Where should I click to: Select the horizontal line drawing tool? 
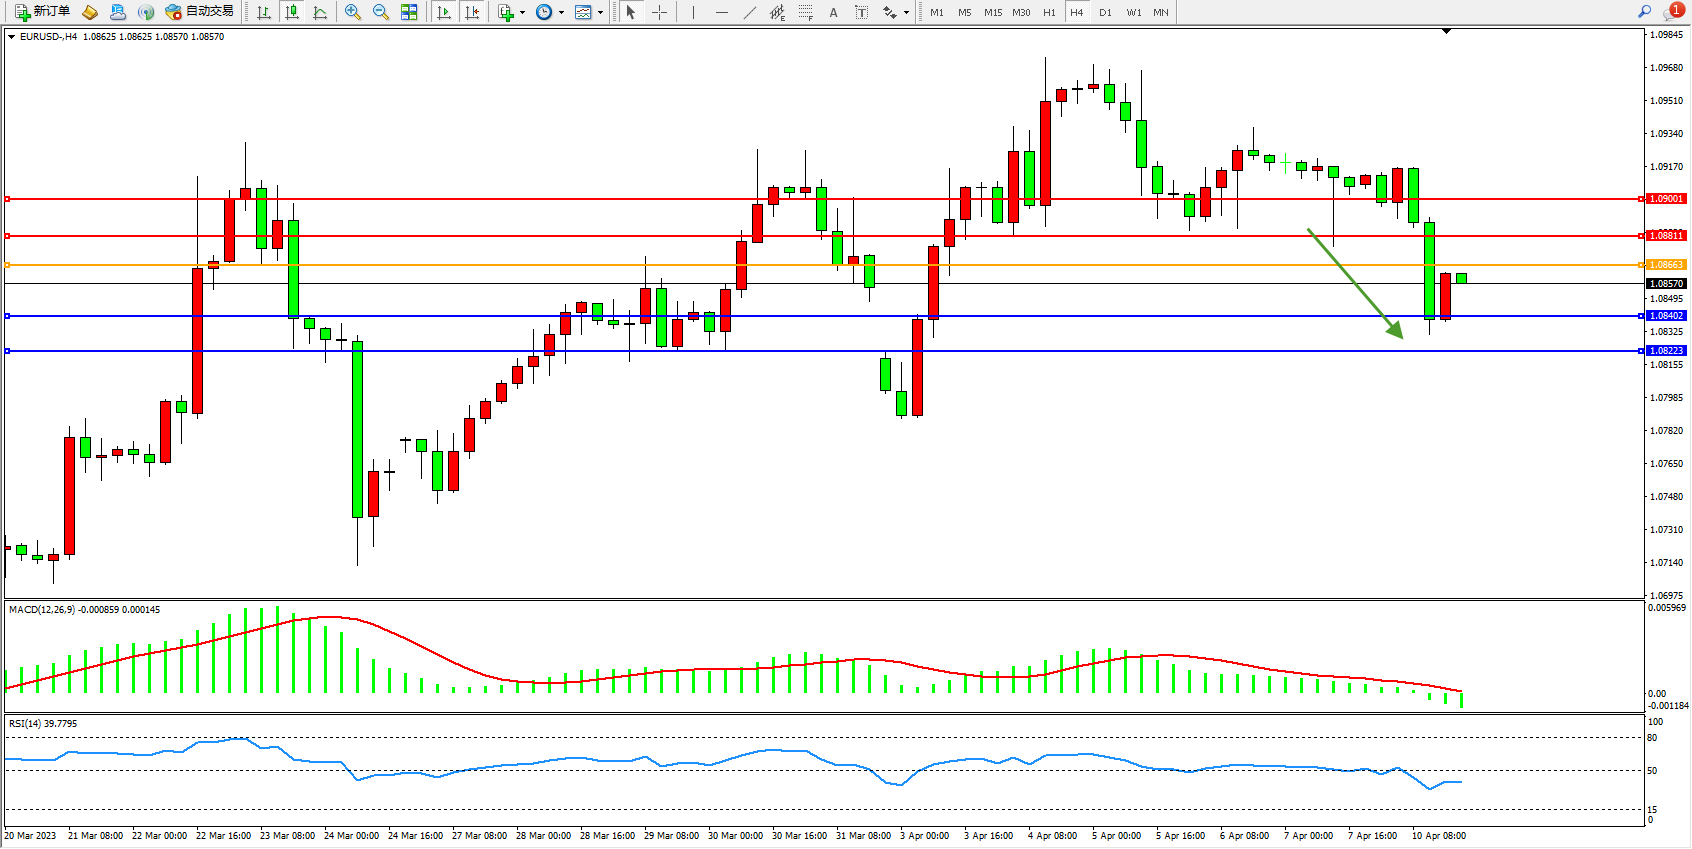click(722, 12)
